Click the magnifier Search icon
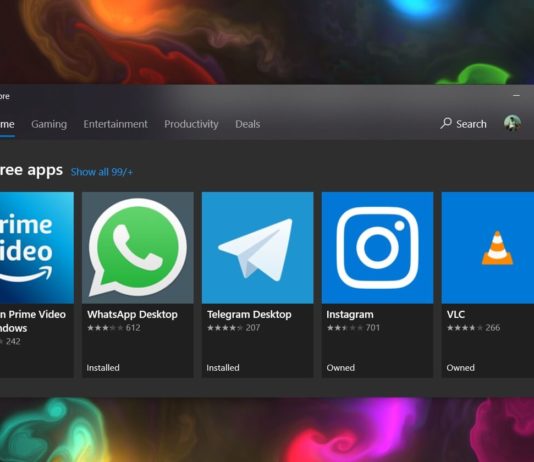Screen dimensions: 534x462 (x=446, y=123)
